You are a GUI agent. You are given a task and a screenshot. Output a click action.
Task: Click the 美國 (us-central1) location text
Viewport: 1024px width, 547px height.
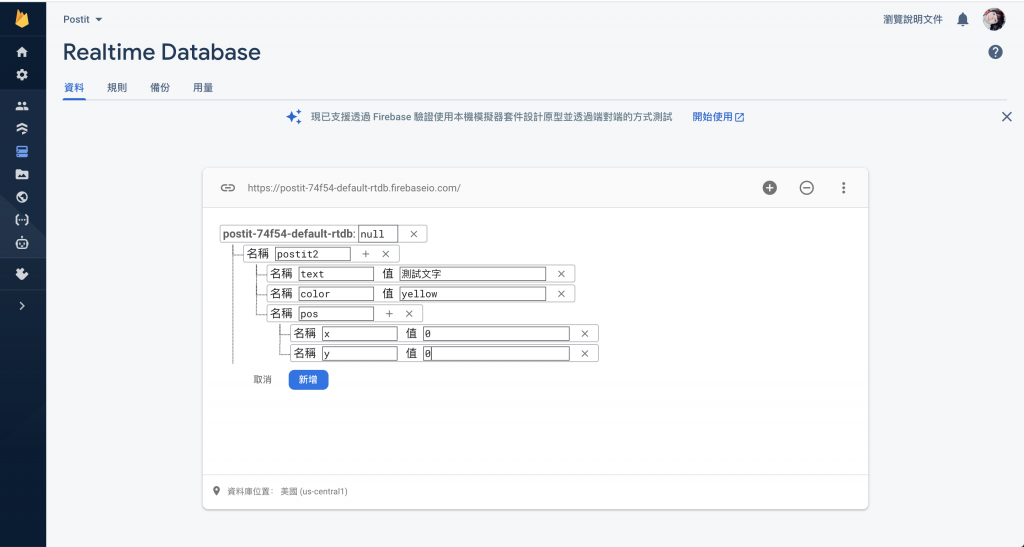[x=314, y=492]
